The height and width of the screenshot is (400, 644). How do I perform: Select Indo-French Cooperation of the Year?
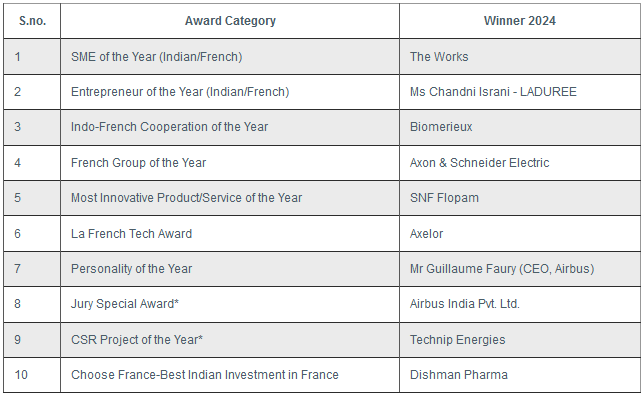169,127
